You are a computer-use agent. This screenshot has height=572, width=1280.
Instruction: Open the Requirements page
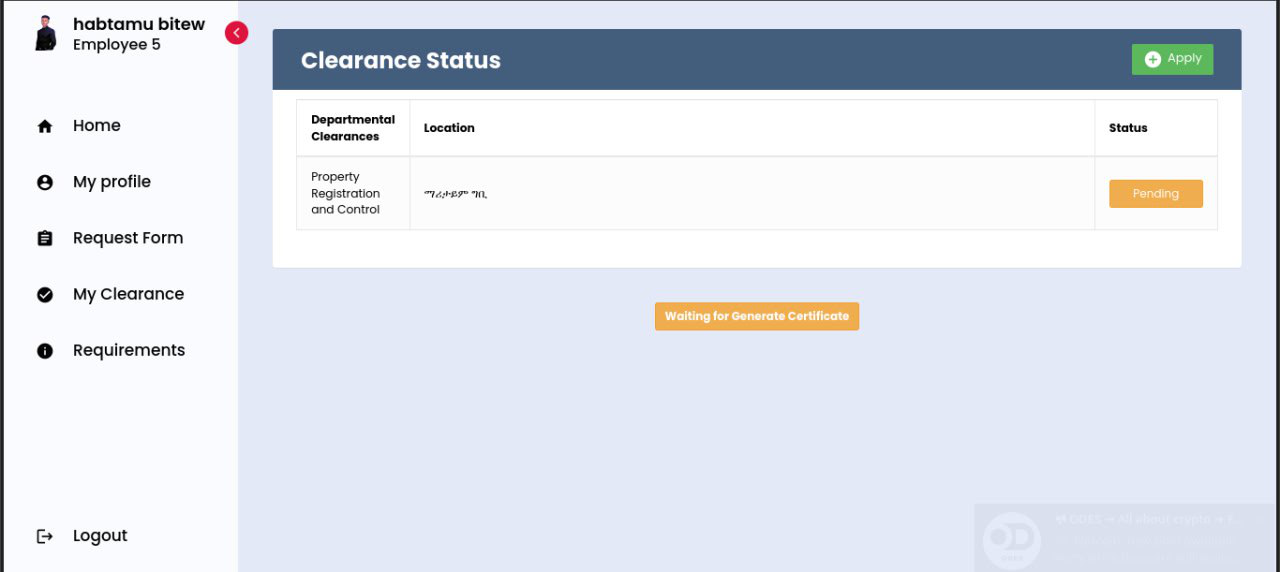pyautogui.click(x=129, y=350)
